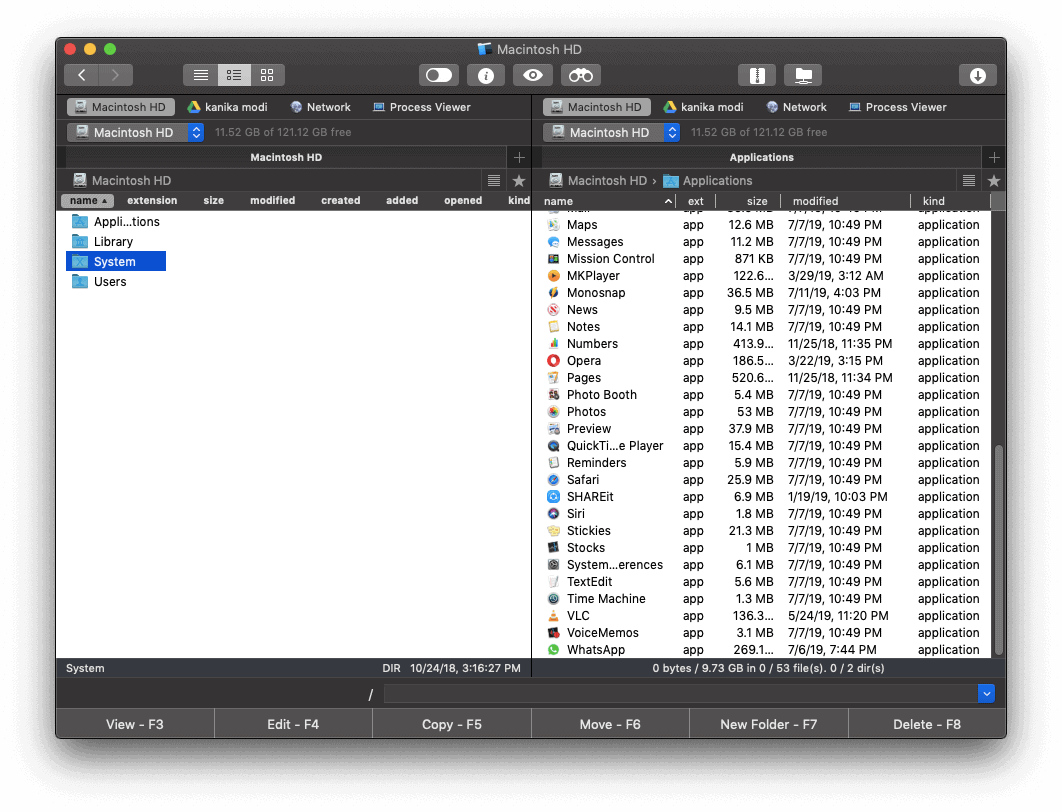Select the VLC app icon
Viewport: 1062px width, 812px height.
point(553,616)
